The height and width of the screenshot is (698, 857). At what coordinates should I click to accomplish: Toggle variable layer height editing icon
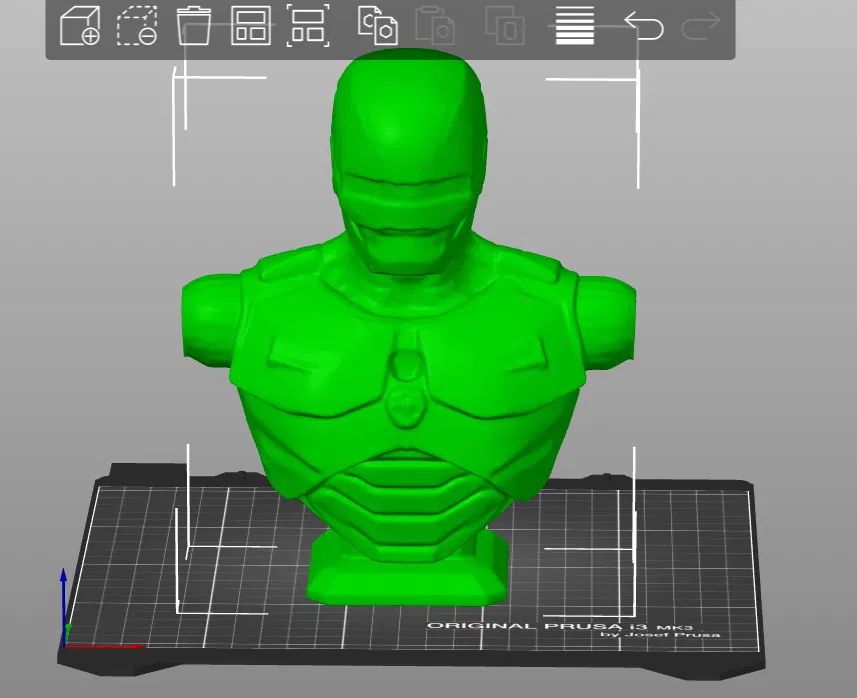click(x=574, y=26)
